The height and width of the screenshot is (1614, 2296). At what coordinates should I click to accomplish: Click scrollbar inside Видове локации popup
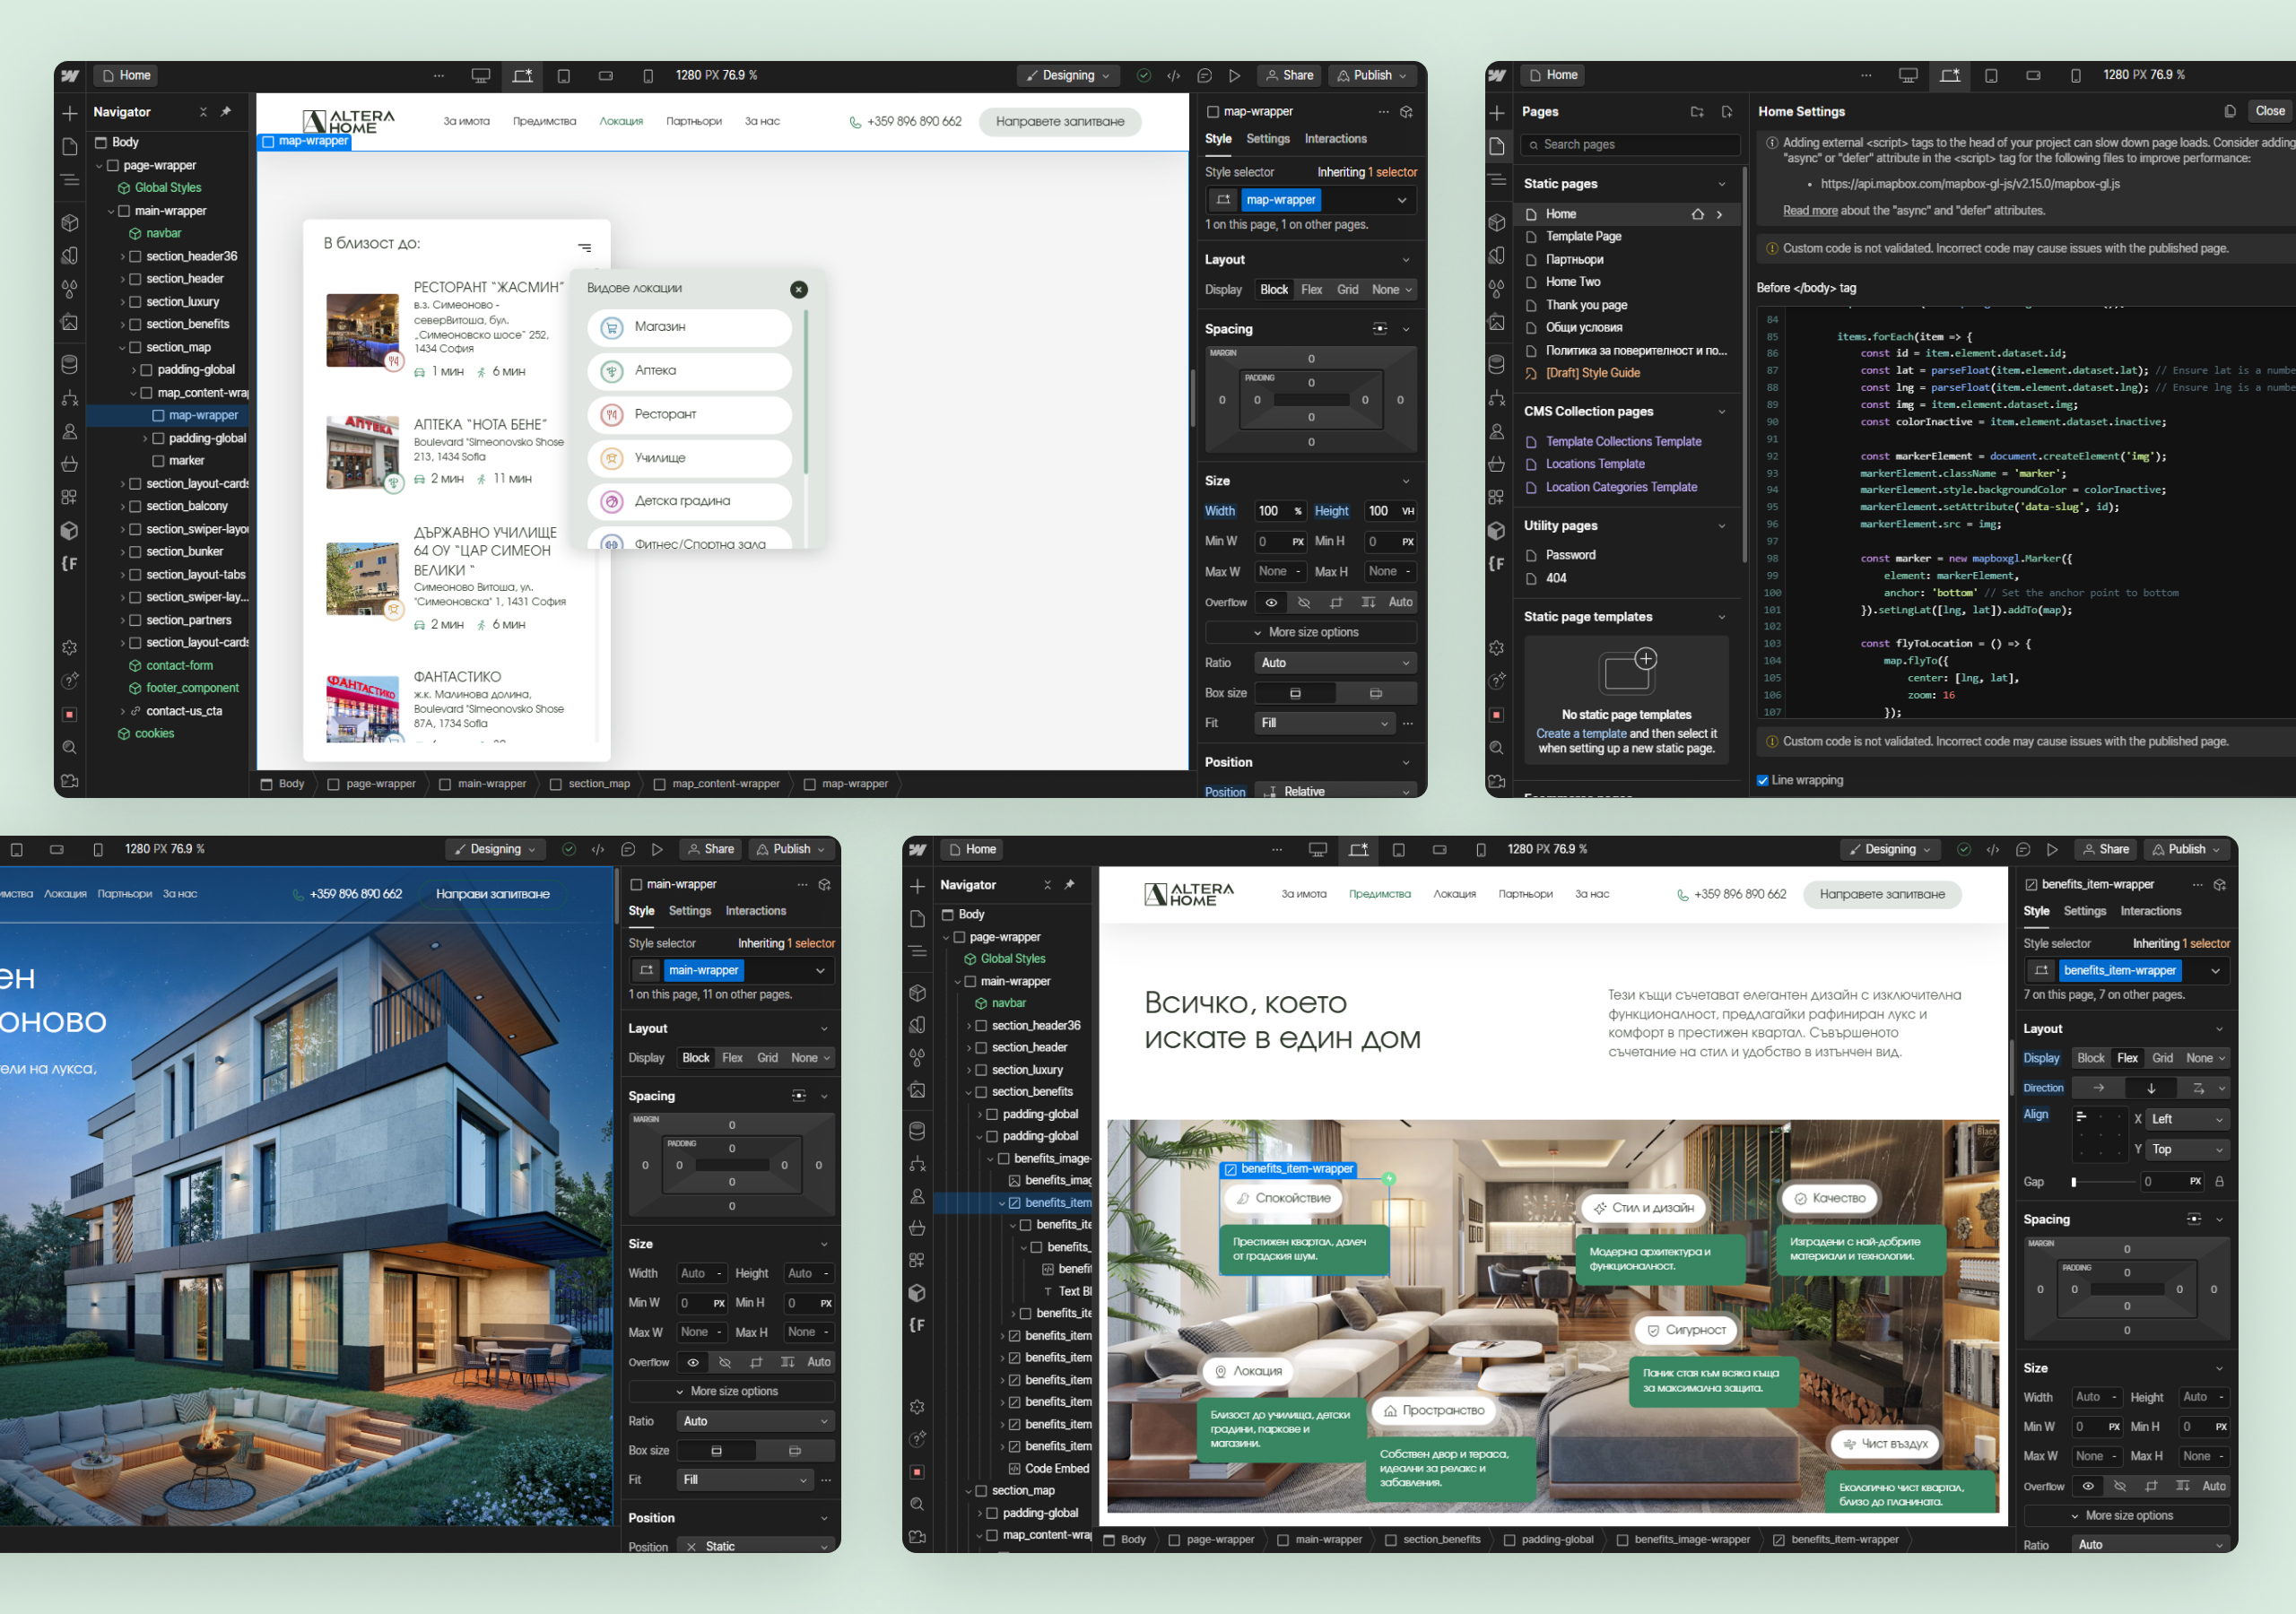click(x=806, y=392)
